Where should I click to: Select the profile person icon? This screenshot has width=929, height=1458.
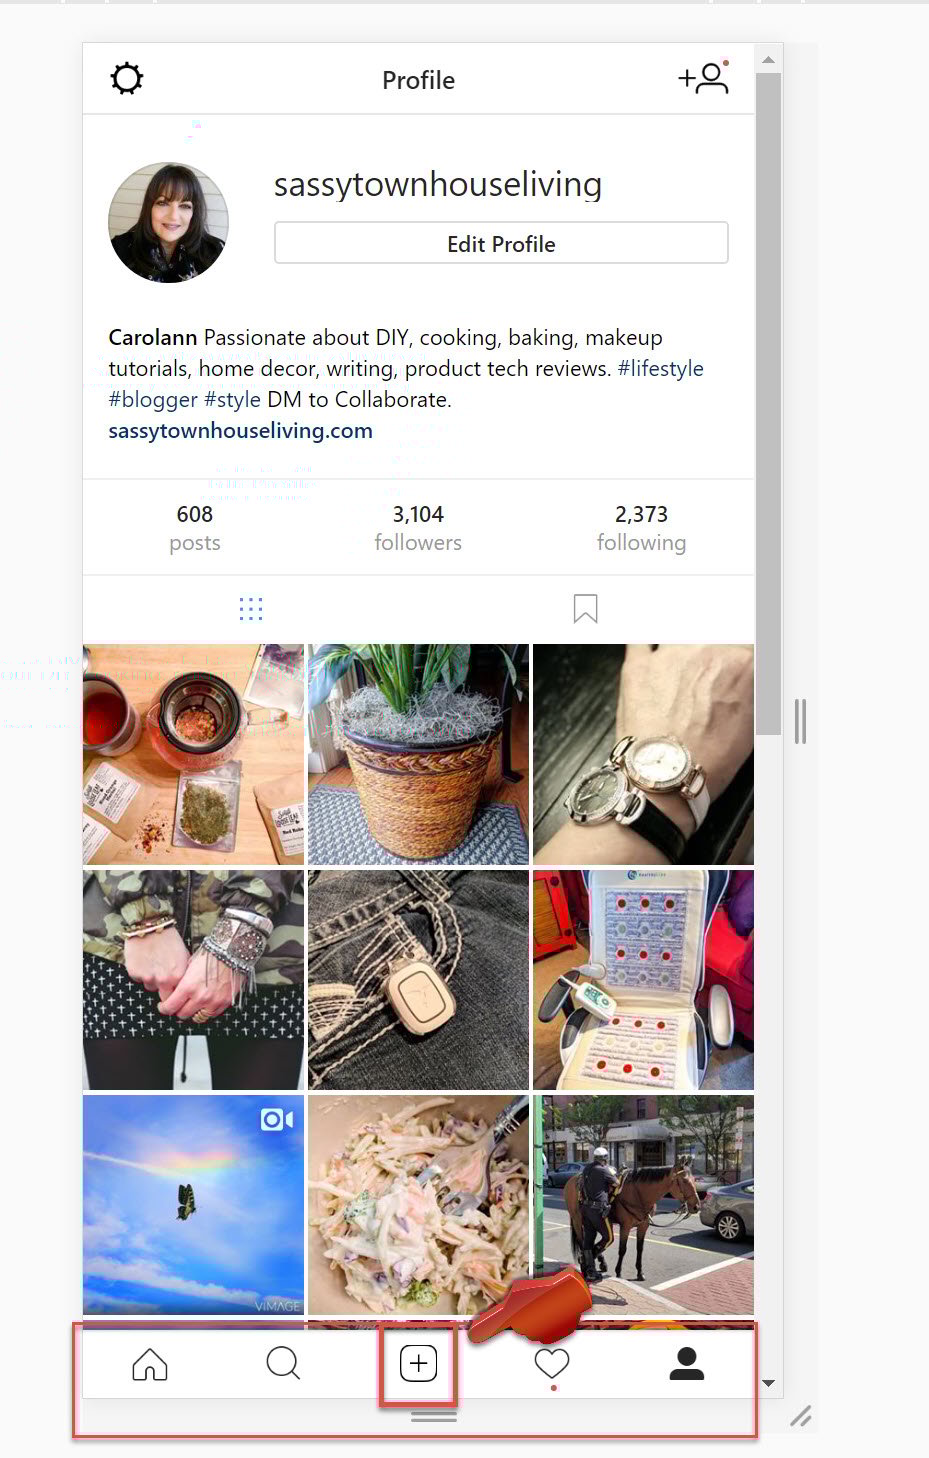[x=687, y=1363]
